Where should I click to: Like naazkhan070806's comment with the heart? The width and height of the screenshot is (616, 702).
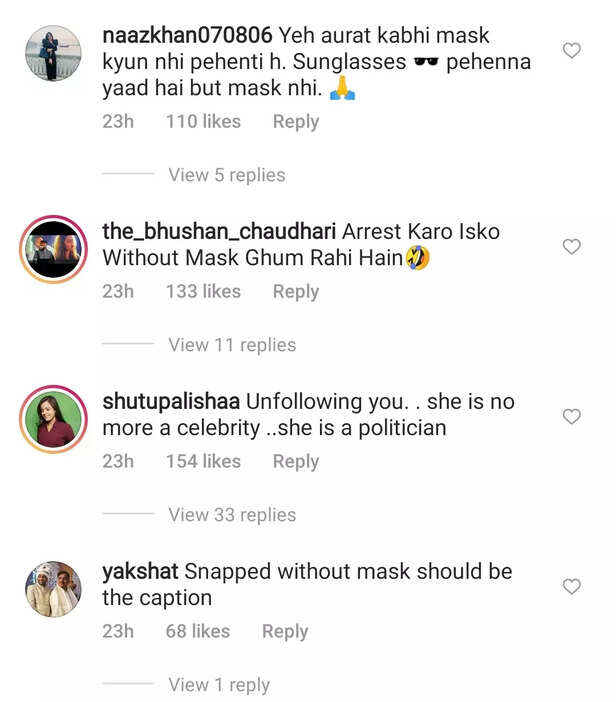click(x=572, y=51)
